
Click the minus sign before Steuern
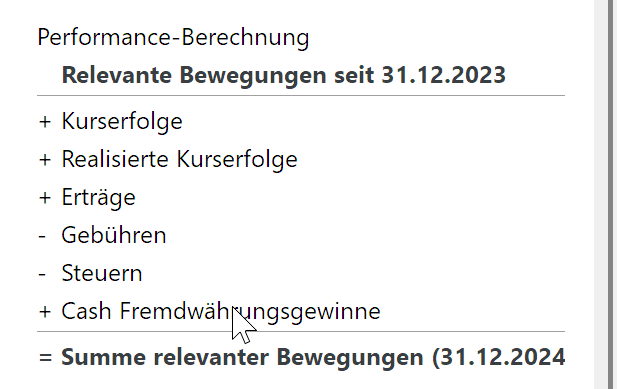click(42, 275)
